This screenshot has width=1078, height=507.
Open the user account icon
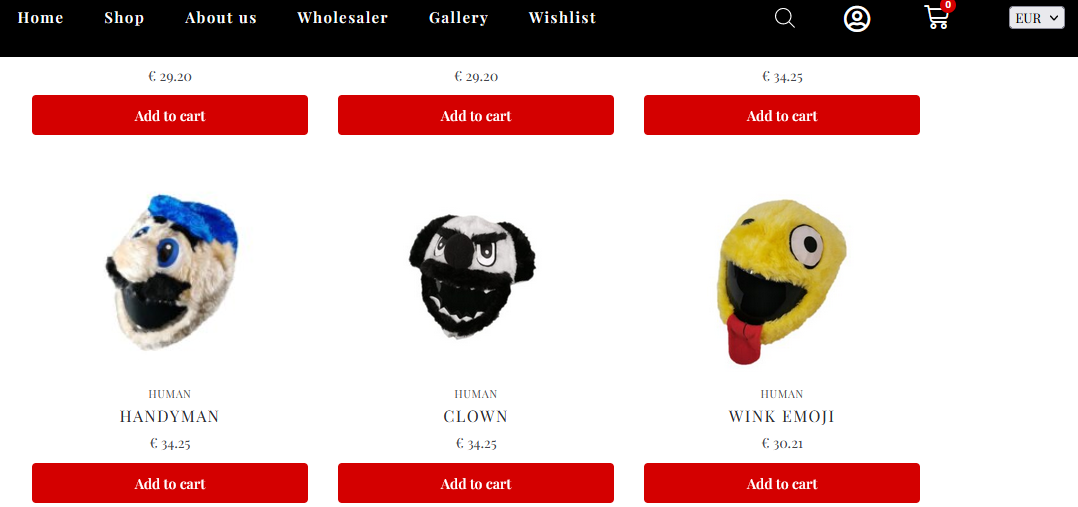tap(857, 19)
